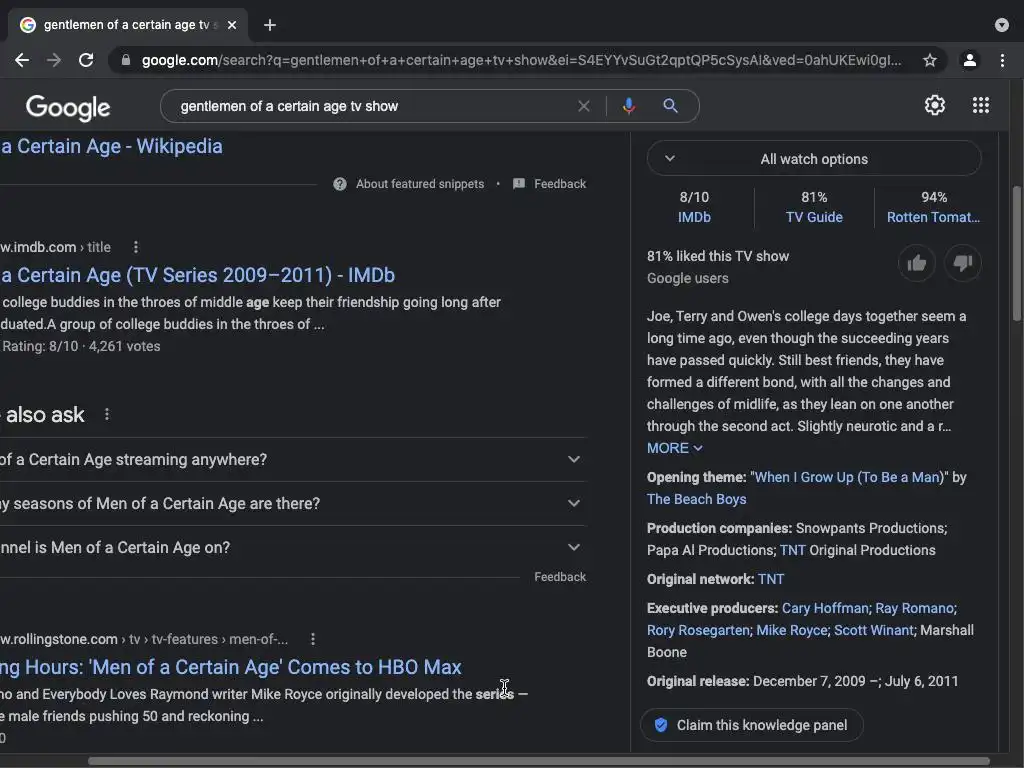Screen dimensions: 1024x768
Task: Click the About featured snippets question icon
Action: (340, 184)
